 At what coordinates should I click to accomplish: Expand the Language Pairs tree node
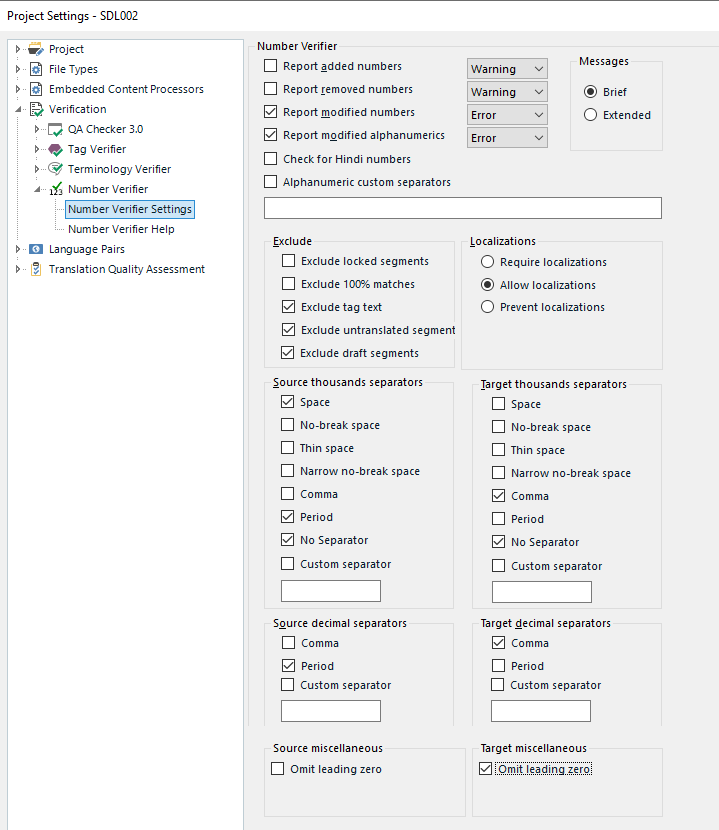[x=17, y=249]
